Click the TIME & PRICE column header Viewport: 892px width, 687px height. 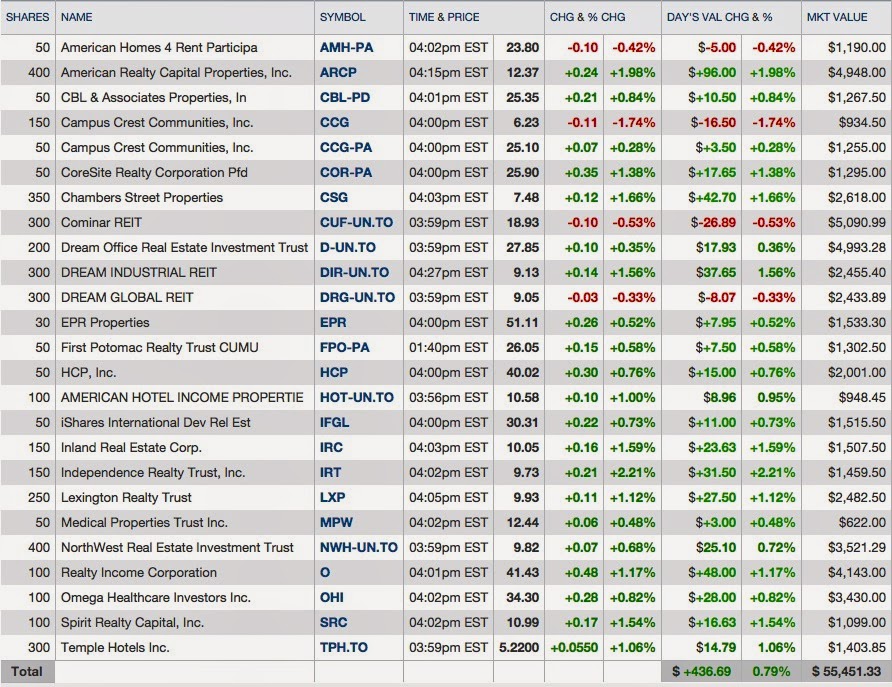coord(444,18)
